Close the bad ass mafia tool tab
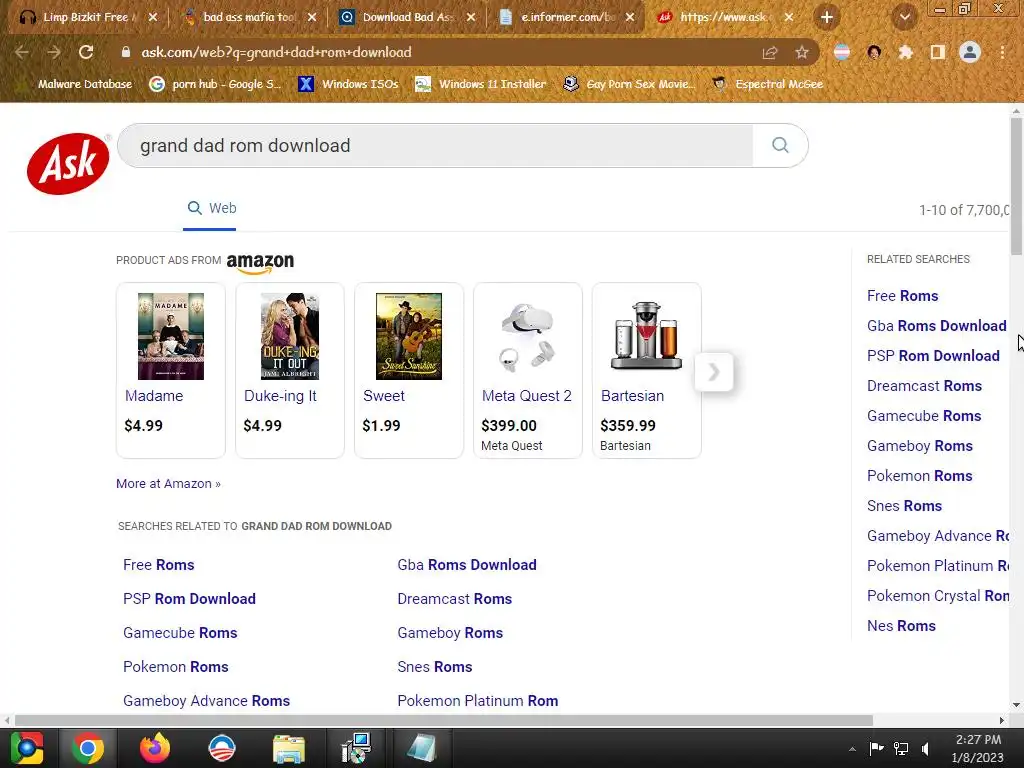1024x768 pixels. pyautogui.click(x=312, y=18)
